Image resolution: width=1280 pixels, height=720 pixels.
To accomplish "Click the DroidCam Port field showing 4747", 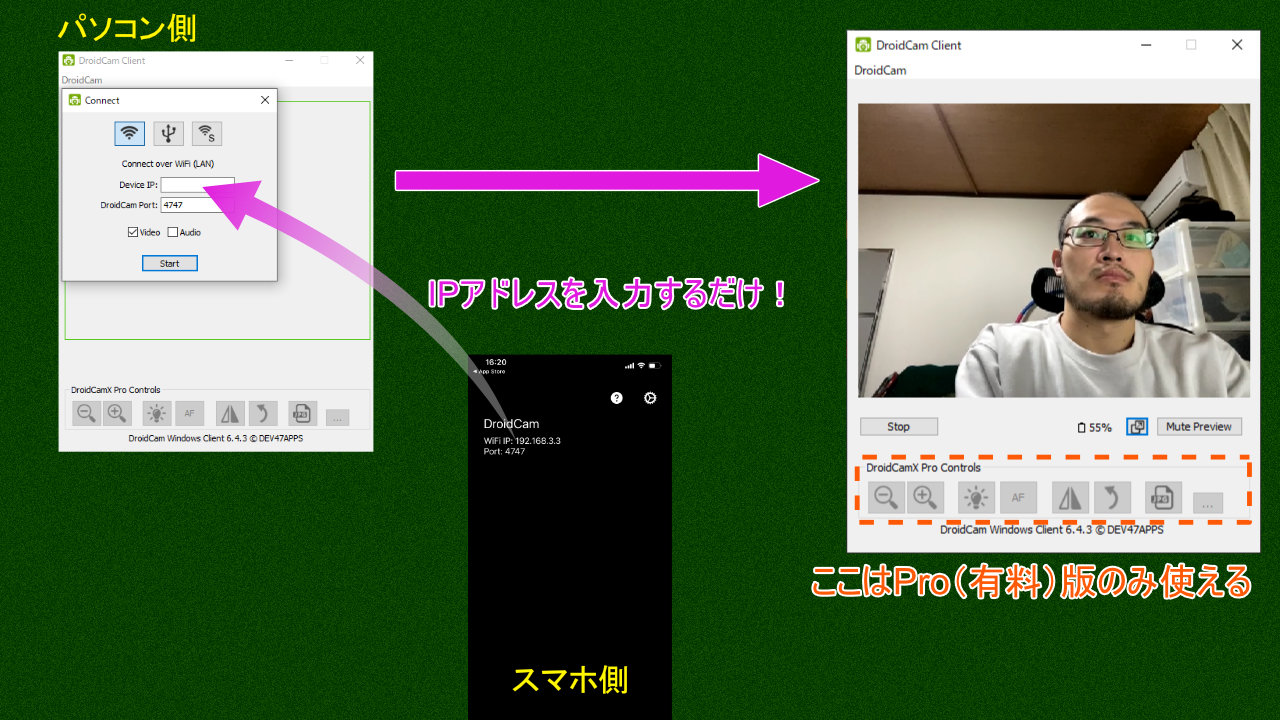I will (197, 205).
